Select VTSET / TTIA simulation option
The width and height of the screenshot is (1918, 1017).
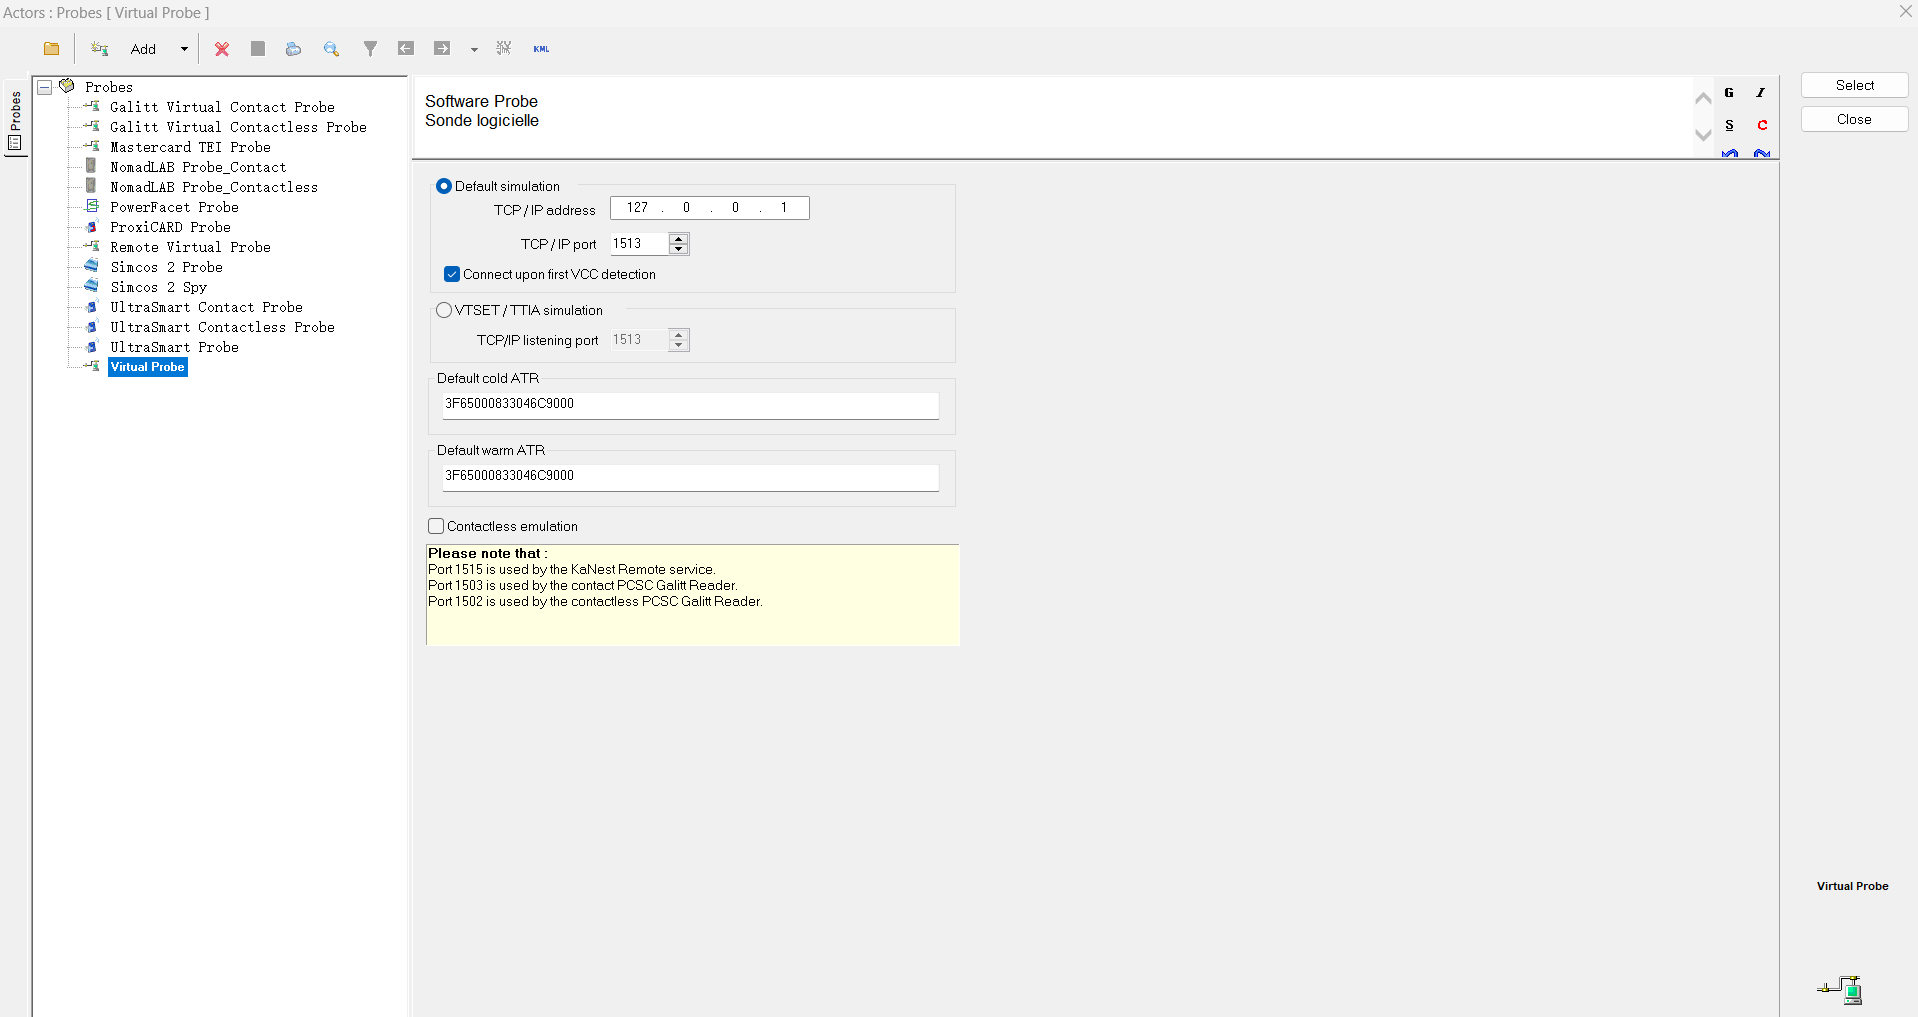[x=444, y=310]
